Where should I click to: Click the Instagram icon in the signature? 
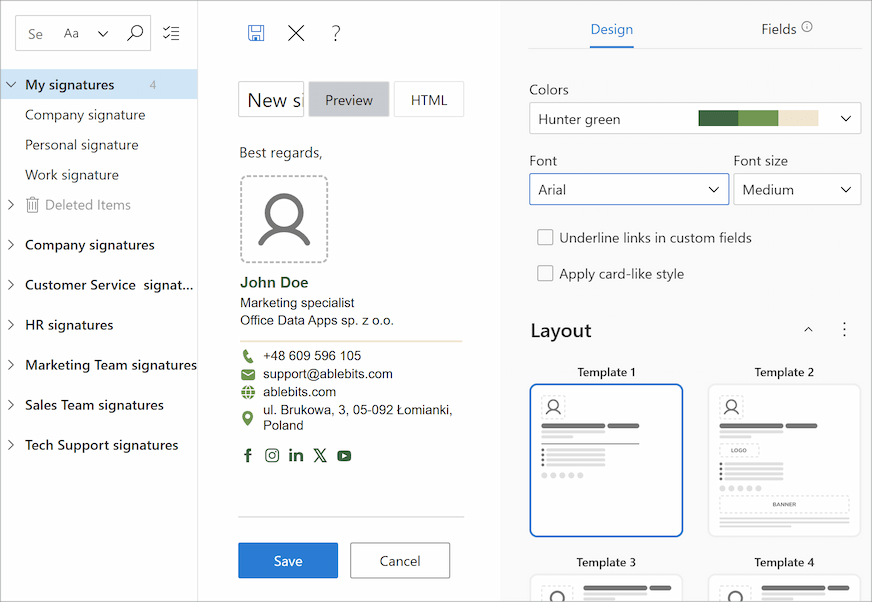[271, 455]
